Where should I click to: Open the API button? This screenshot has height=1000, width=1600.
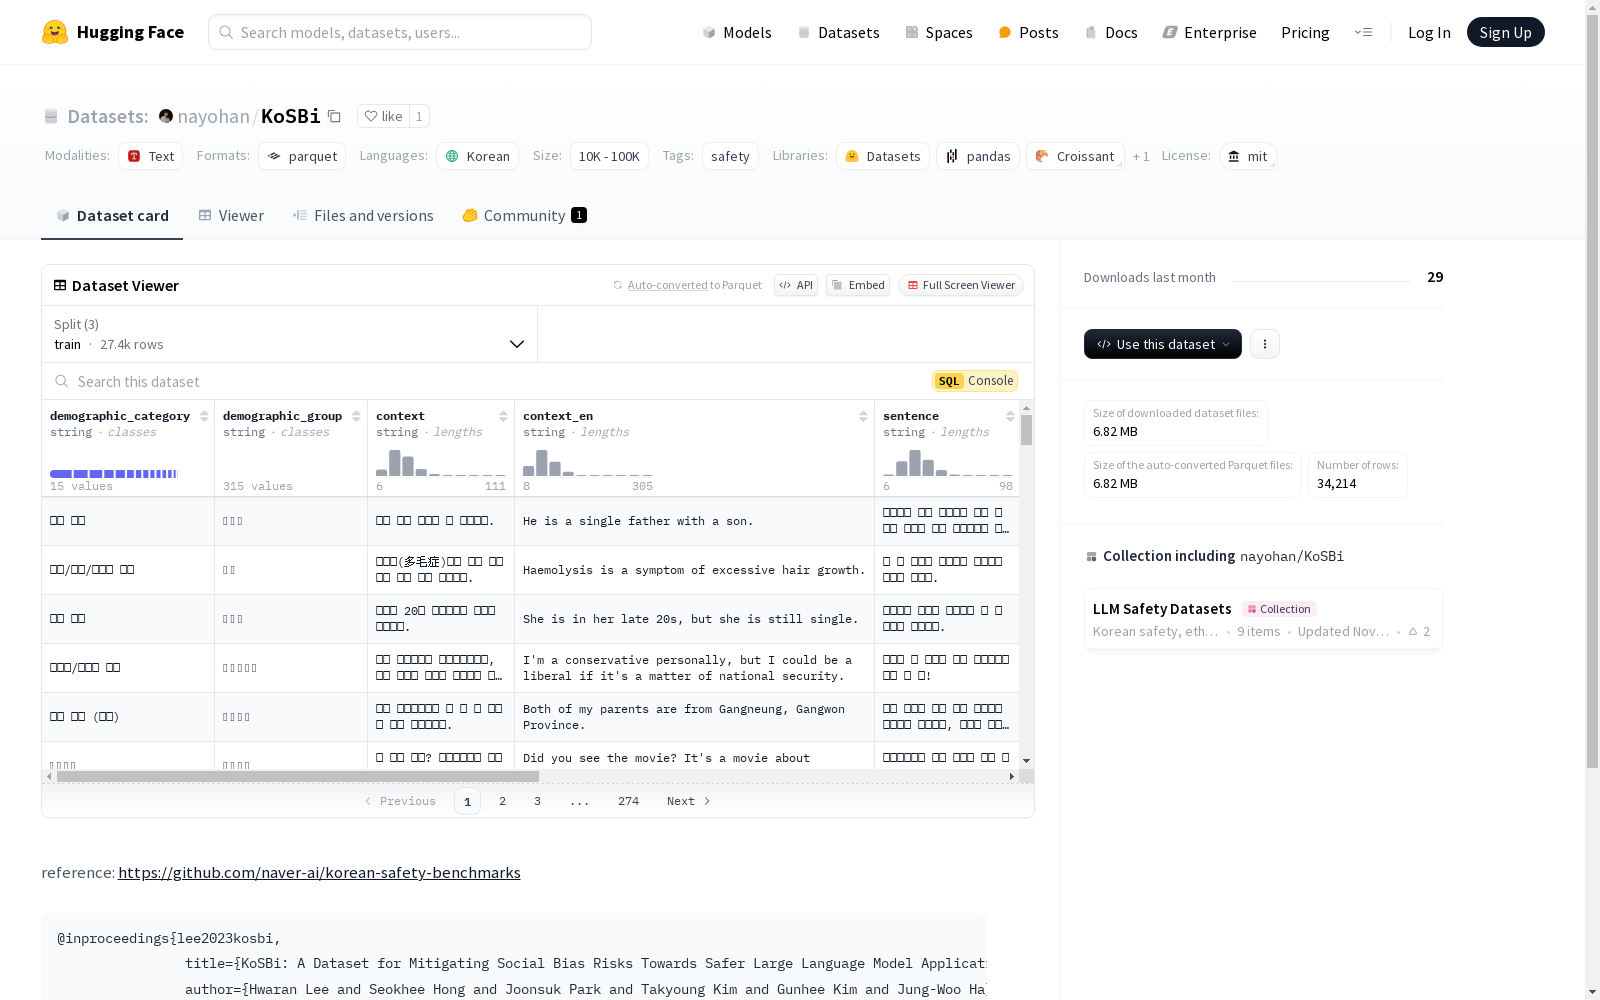796,285
